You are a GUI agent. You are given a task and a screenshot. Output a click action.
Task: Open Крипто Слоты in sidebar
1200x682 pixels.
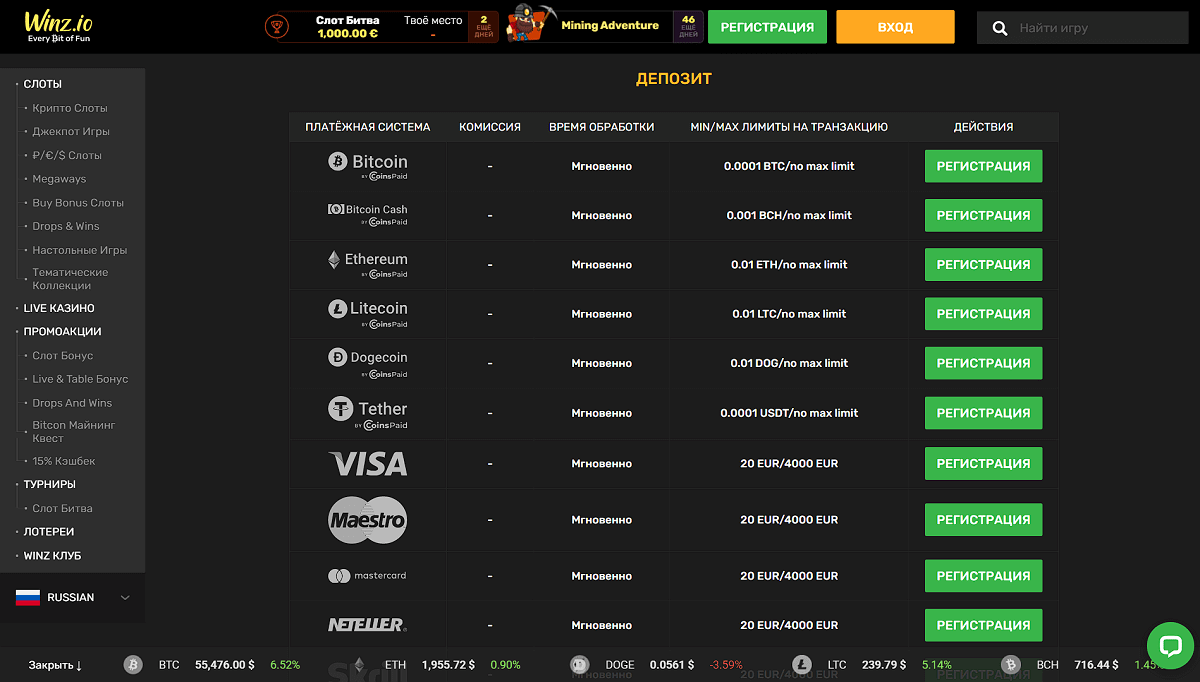tap(70, 108)
